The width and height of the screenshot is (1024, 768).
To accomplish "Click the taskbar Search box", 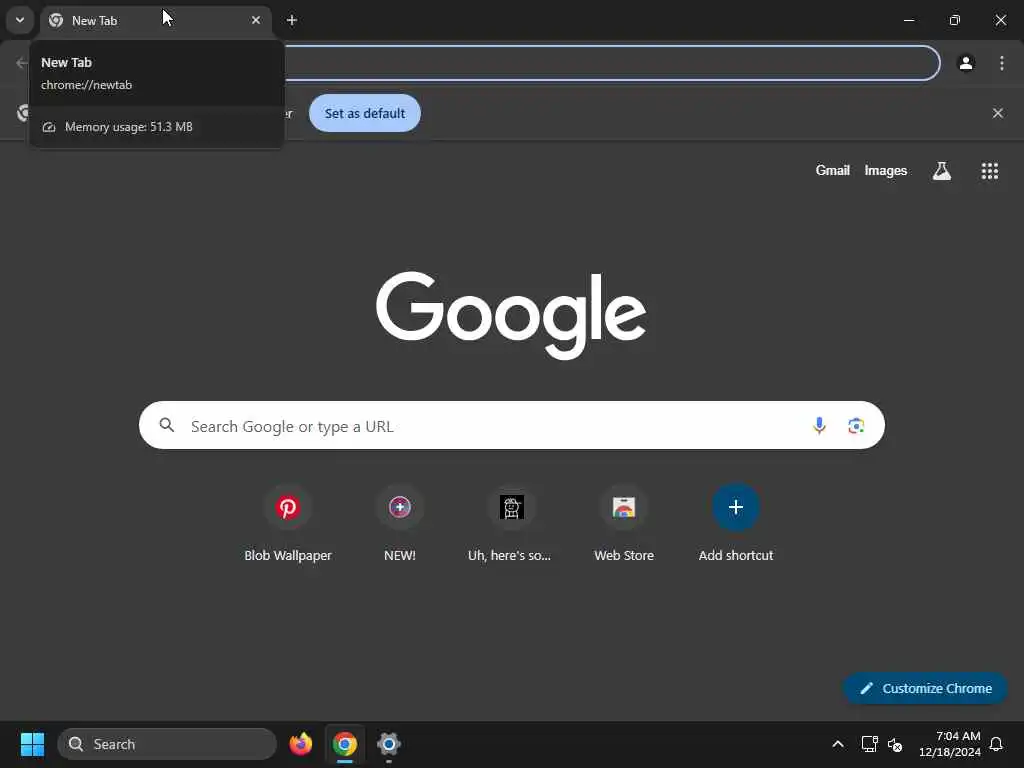I will click(x=167, y=744).
